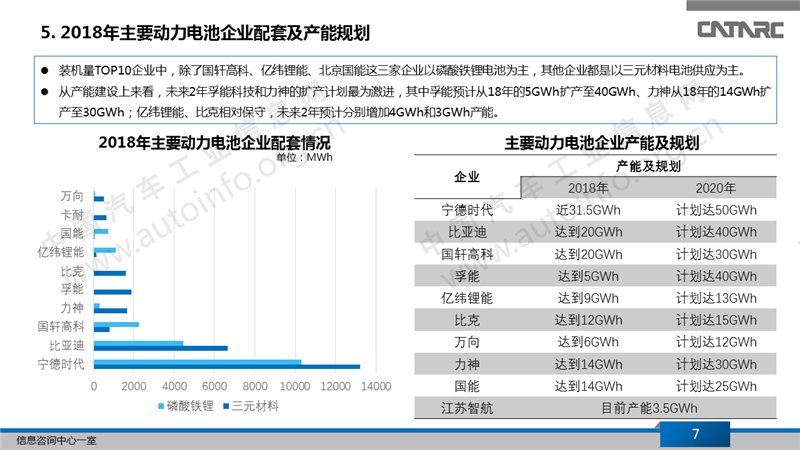The image size is (800, 450).
Task: Click the 比克 dark blue bar
Action: click(110, 273)
